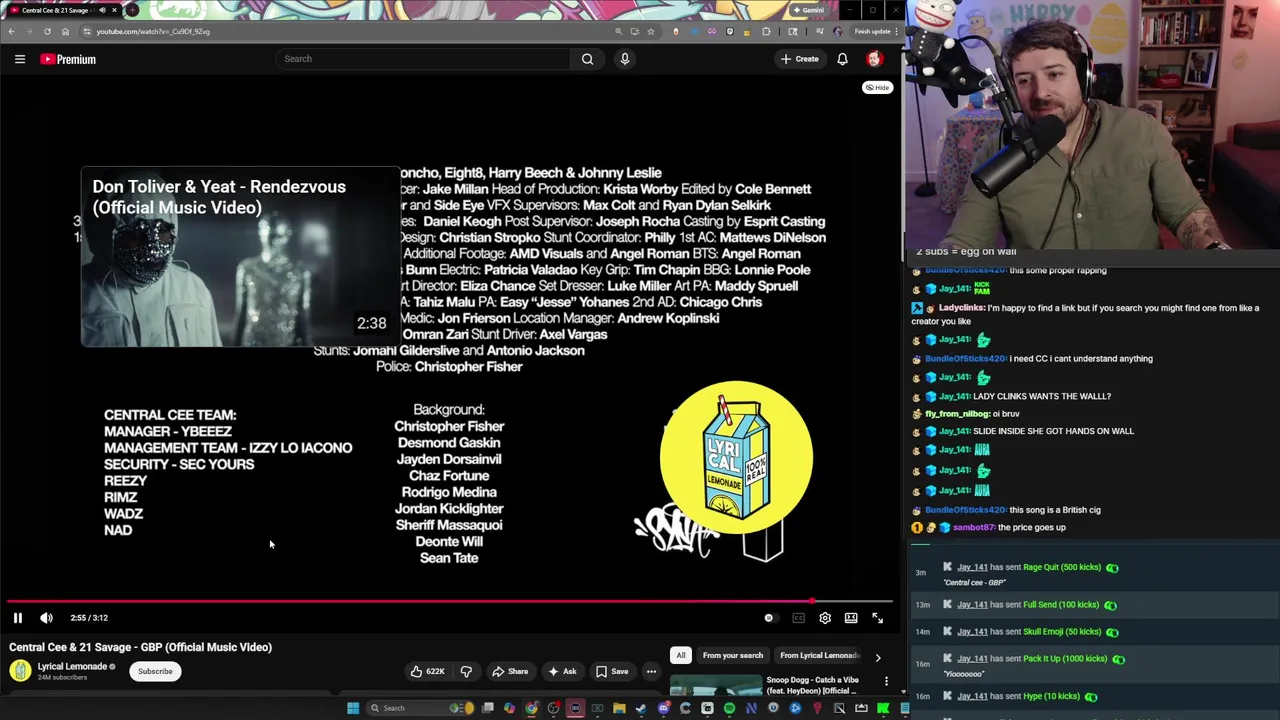Click the browser address bar URL
Viewport: 1280px width, 720px height.
click(x=153, y=31)
